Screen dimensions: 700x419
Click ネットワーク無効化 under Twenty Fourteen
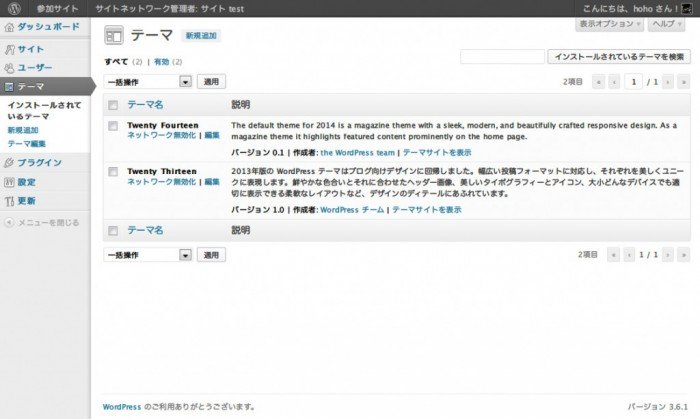pyautogui.click(x=161, y=135)
